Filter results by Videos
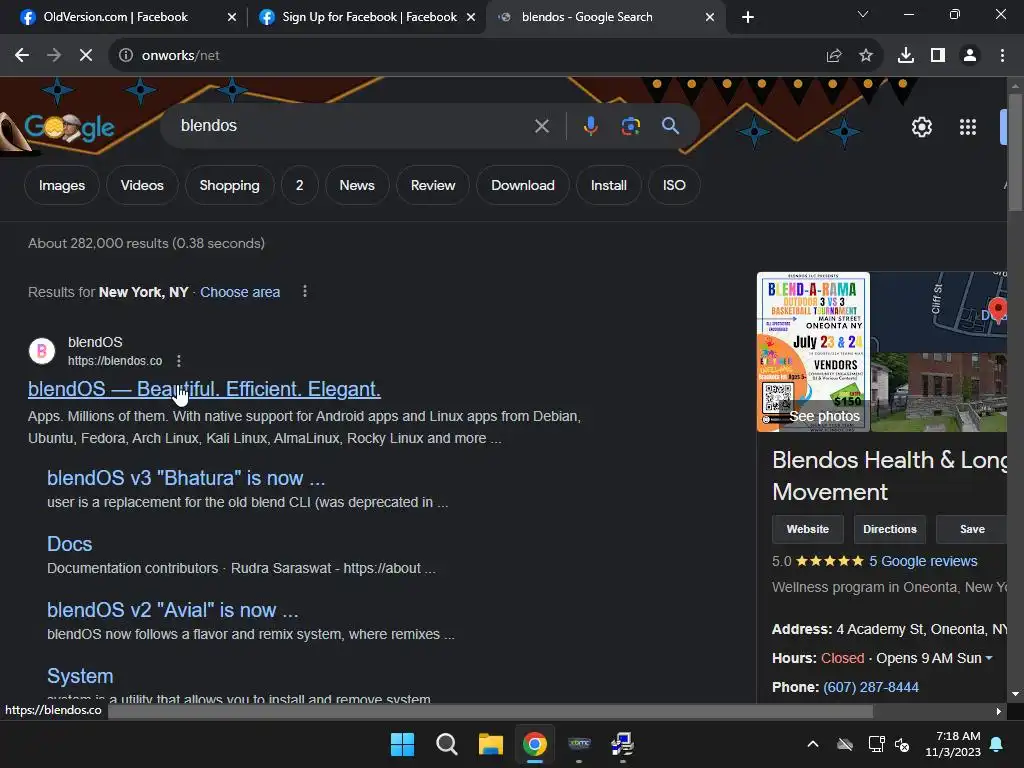Image resolution: width=1024 pixels, height=768 pixels. 142,185
